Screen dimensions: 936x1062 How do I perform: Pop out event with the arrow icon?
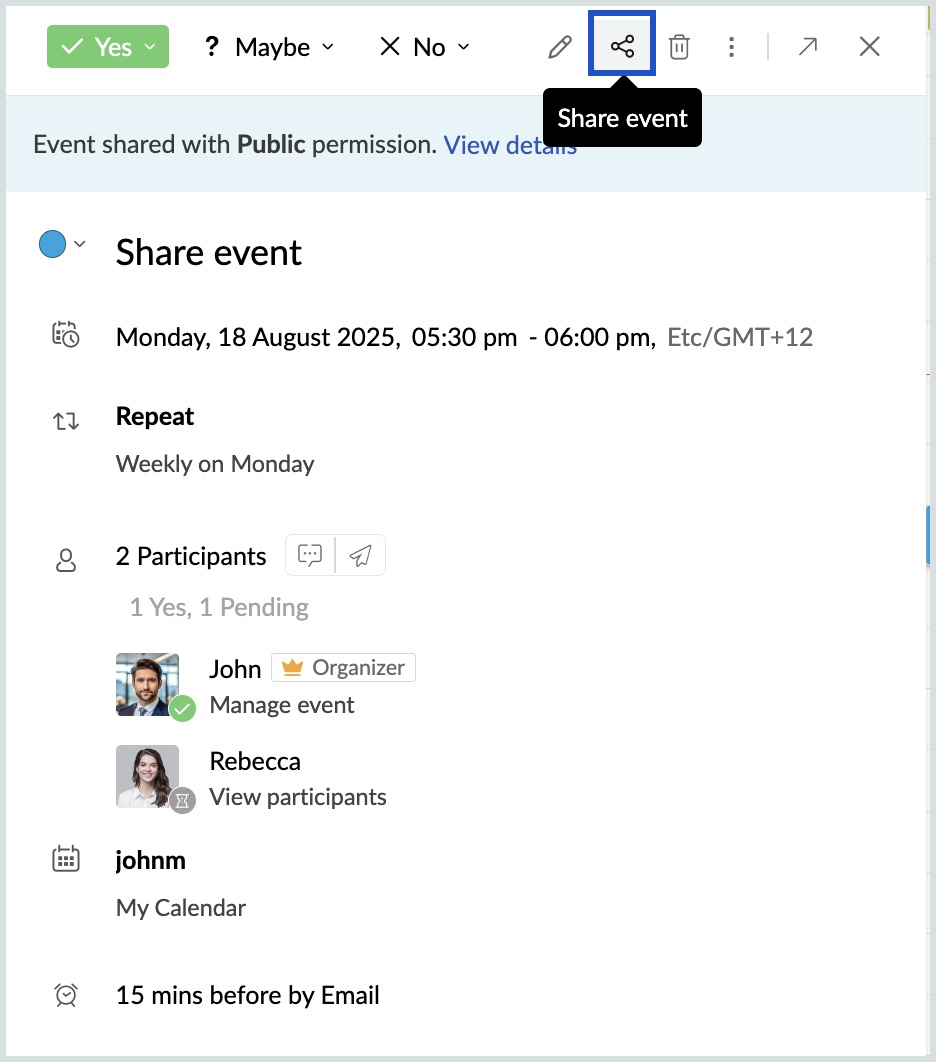coord(808,46)
